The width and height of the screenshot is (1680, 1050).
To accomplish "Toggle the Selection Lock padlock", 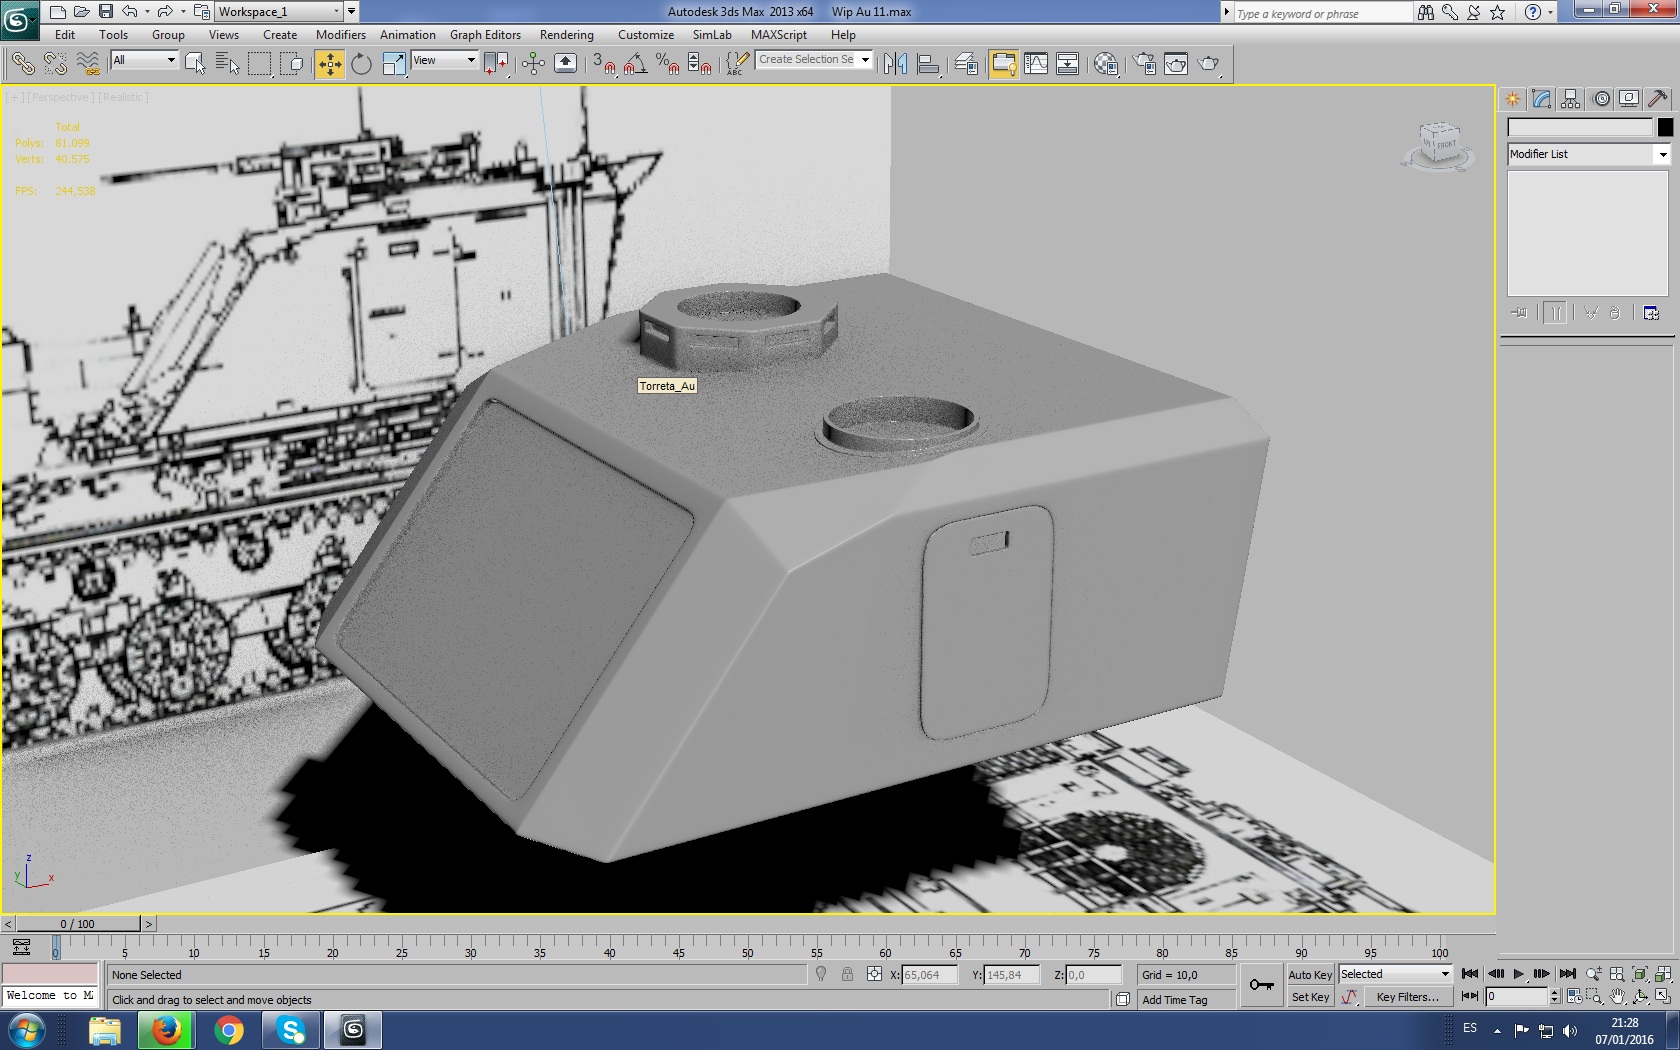I will (x=847, y=975).
